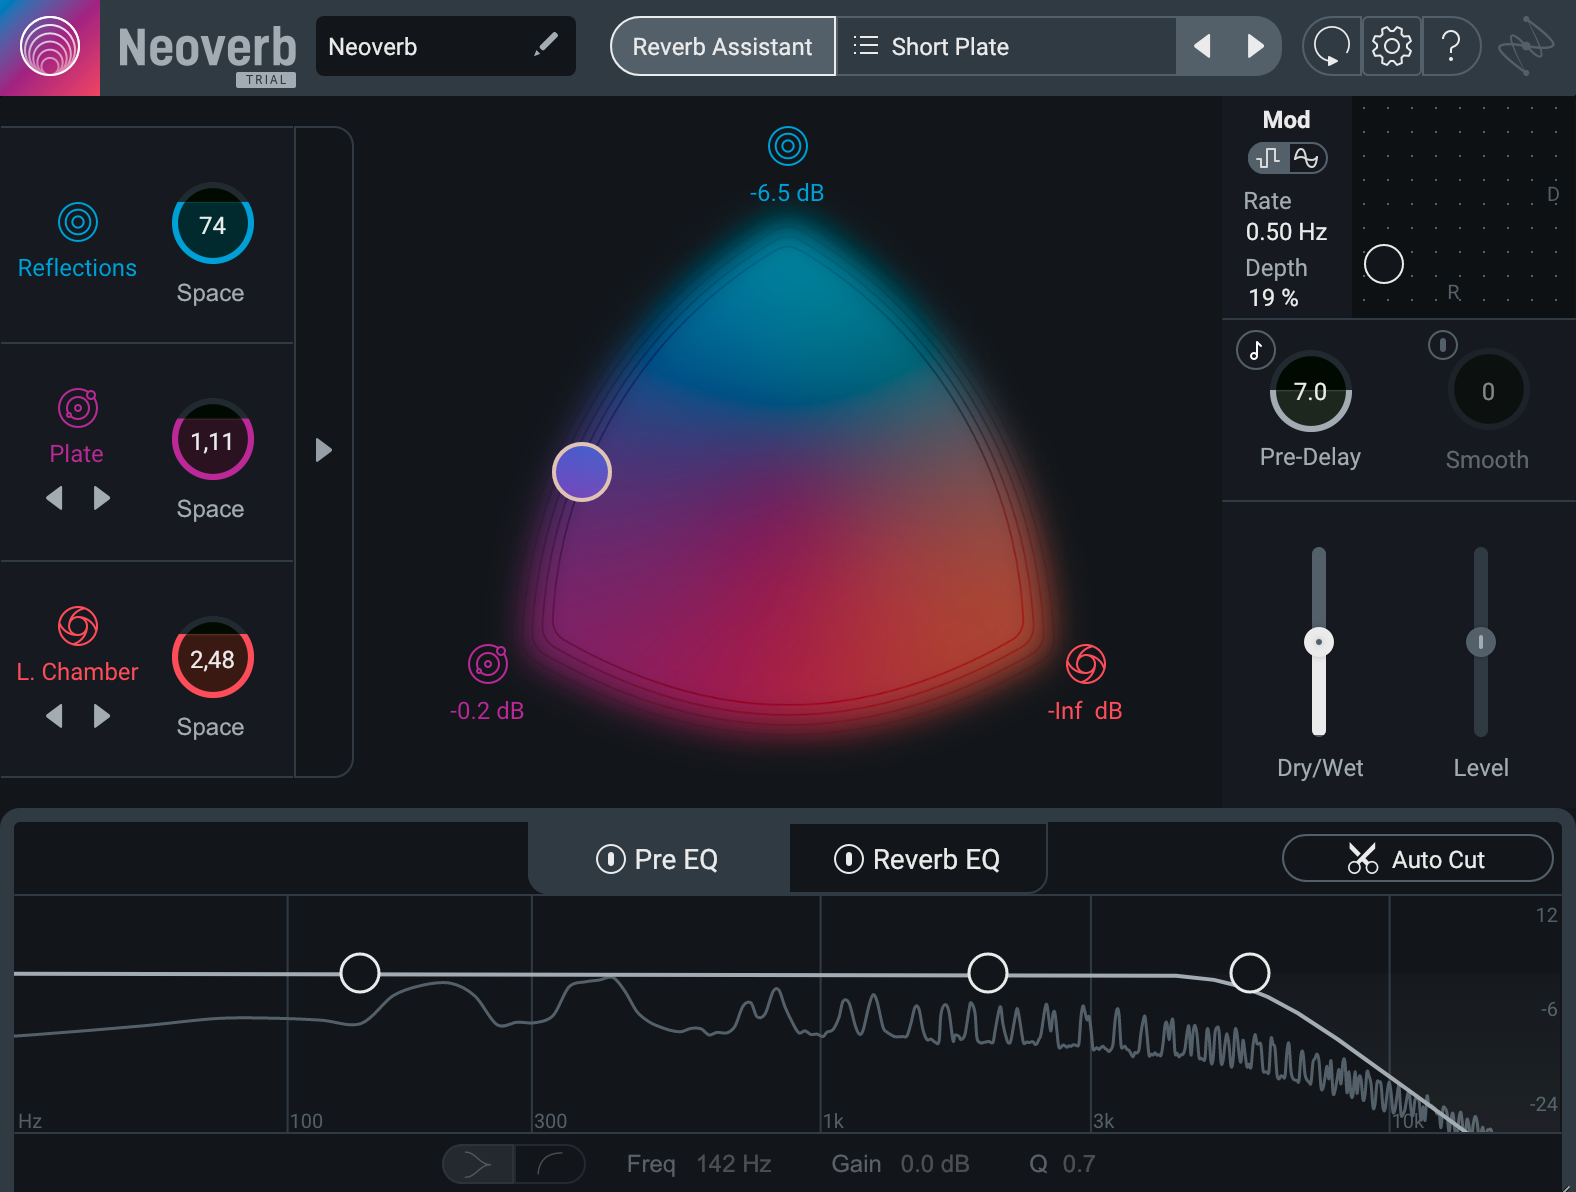The width and height of the screenshot is (1576, 1192).
Task: Toggle Pre-Delay tempo sync note button
Action: [1256, 350]
